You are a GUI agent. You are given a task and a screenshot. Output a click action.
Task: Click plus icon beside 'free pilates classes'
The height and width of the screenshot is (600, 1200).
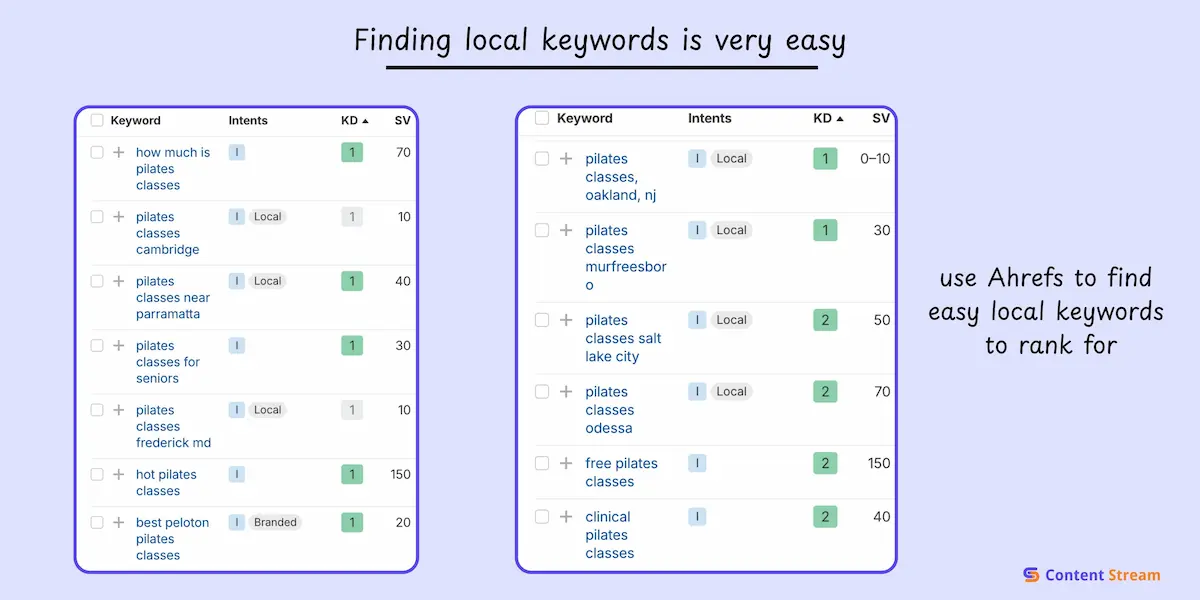(566, 464)
